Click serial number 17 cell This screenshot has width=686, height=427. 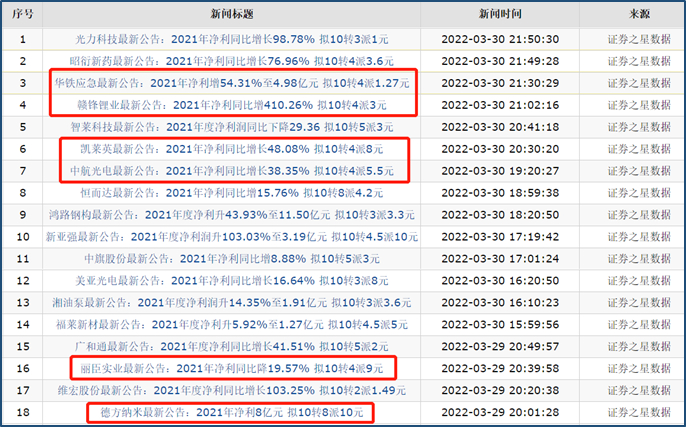(23, 390)
